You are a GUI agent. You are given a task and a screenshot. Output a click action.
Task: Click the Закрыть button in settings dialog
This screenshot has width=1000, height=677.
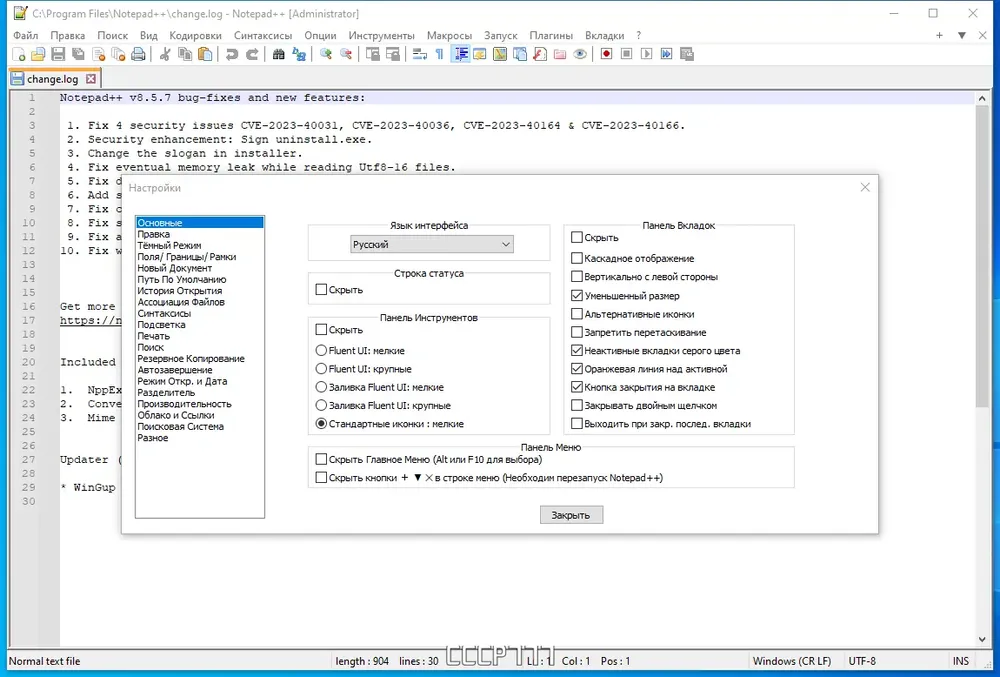[571, 515]
